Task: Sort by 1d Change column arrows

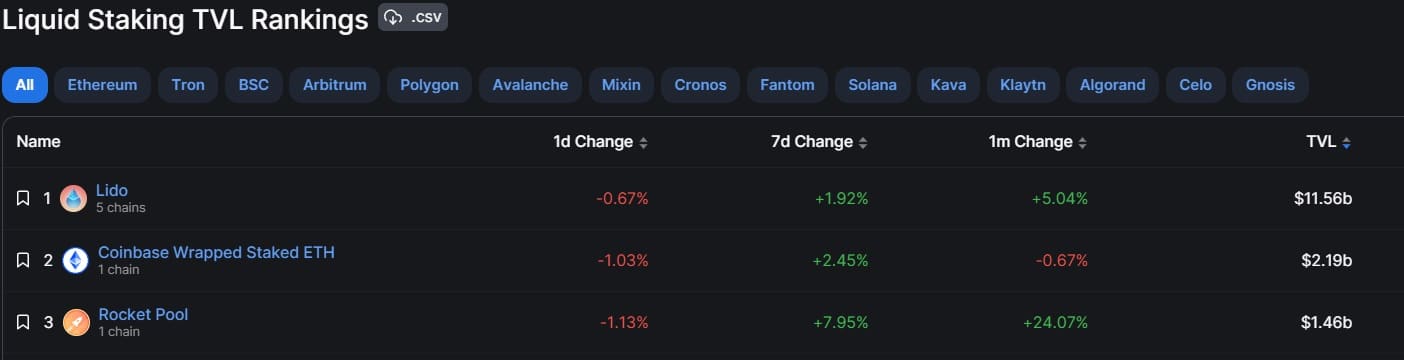Action: [644, 143]
